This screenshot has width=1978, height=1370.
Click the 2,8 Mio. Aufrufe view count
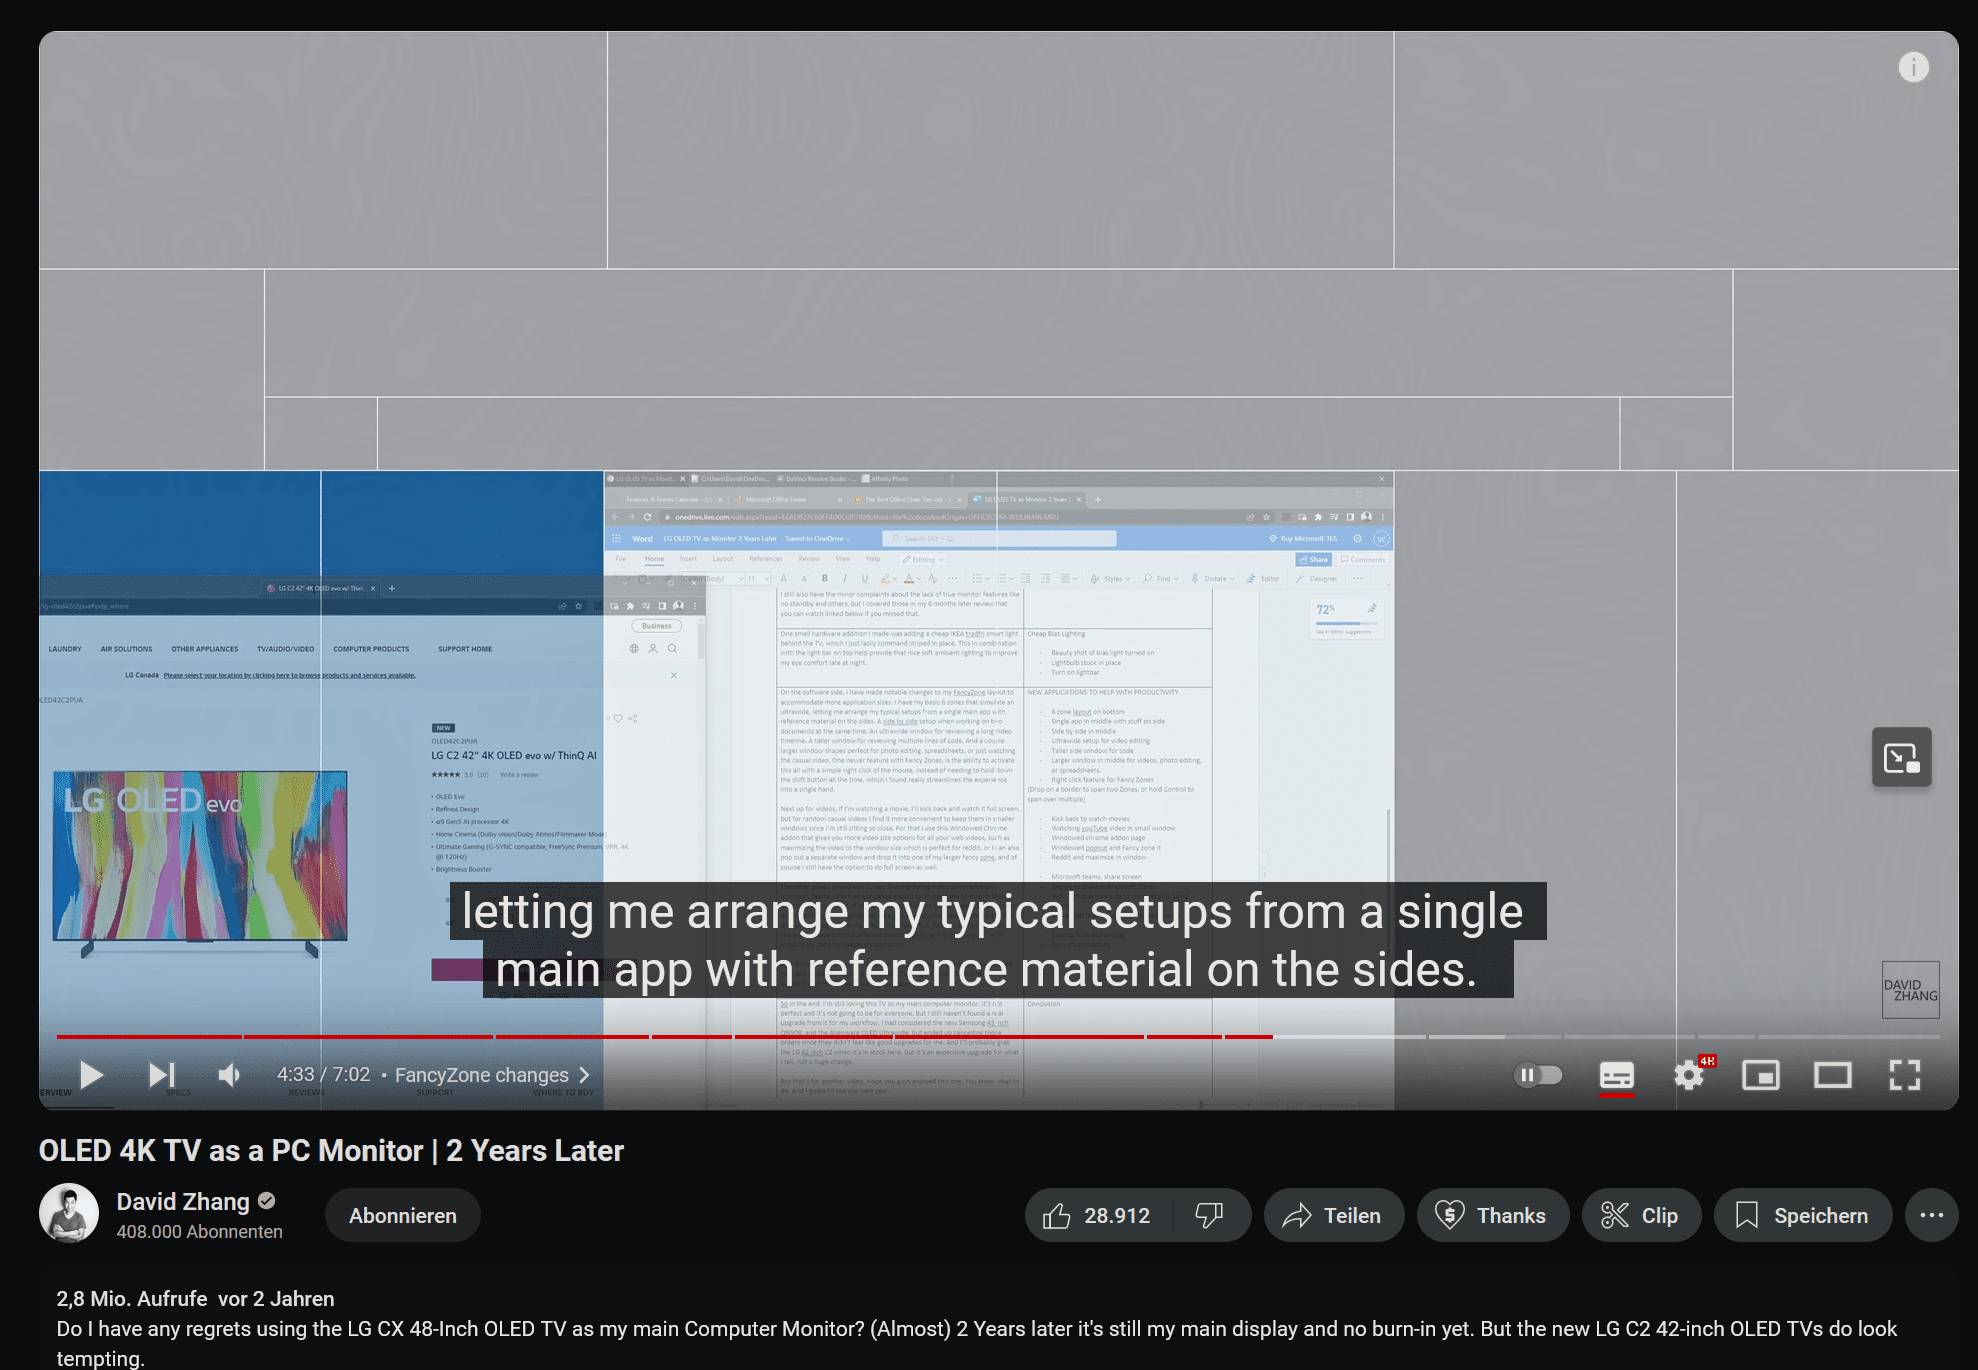pyautogui.click(x=131, y=1299)
